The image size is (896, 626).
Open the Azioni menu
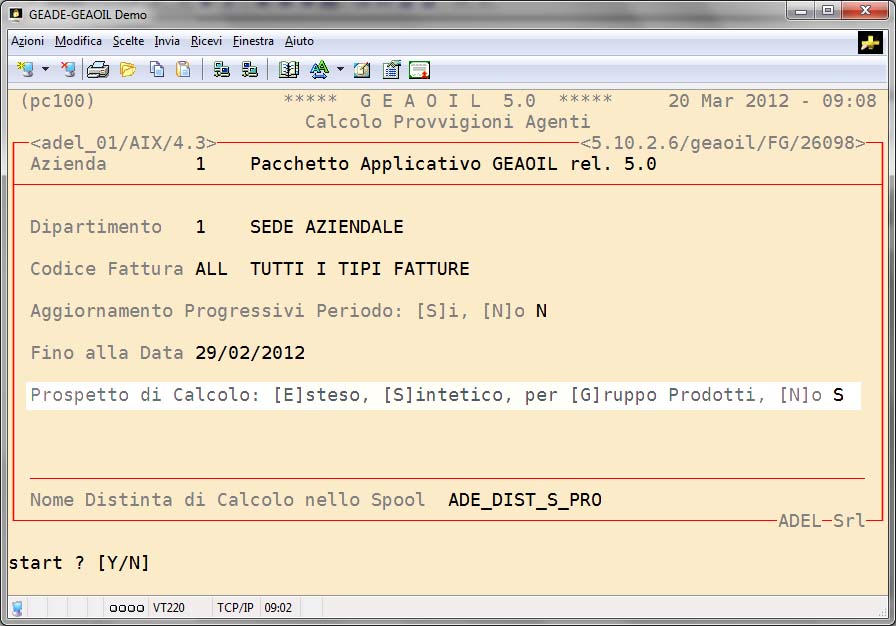coord(27,41)
